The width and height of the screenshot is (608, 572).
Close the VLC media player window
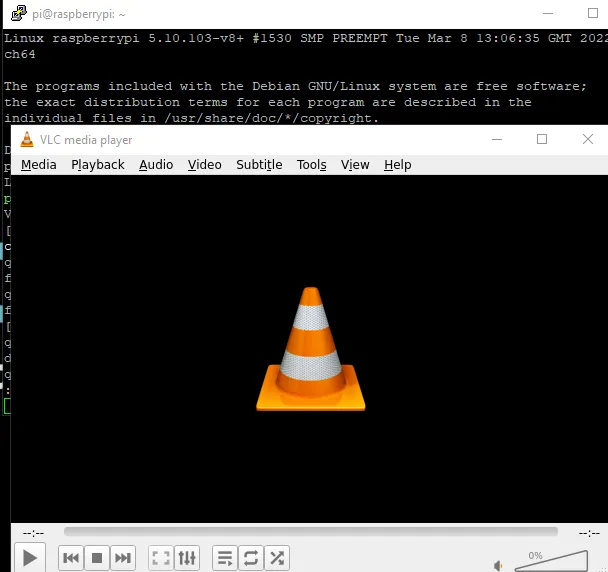click(x=587, y=139)
